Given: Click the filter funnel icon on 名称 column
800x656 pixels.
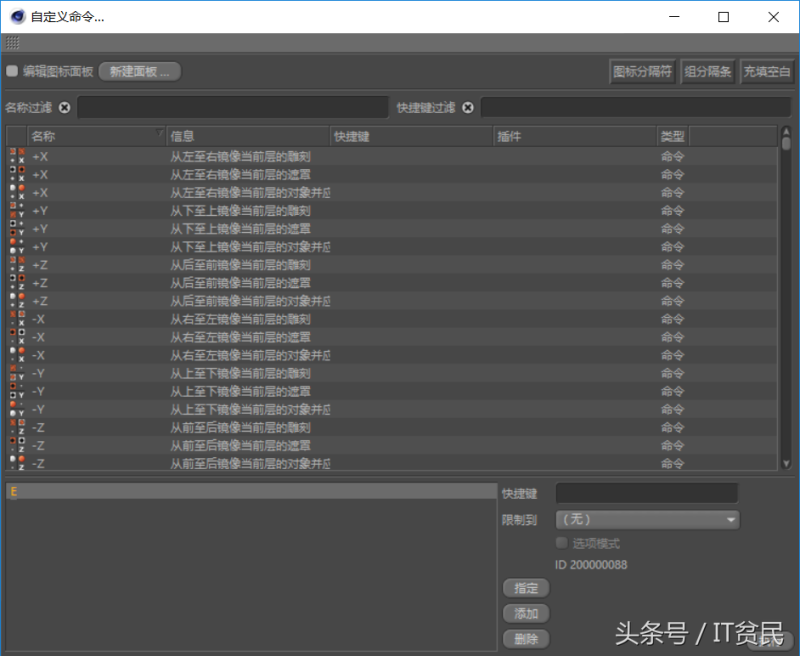Looking at the screenshot, I should coord(159,135).
